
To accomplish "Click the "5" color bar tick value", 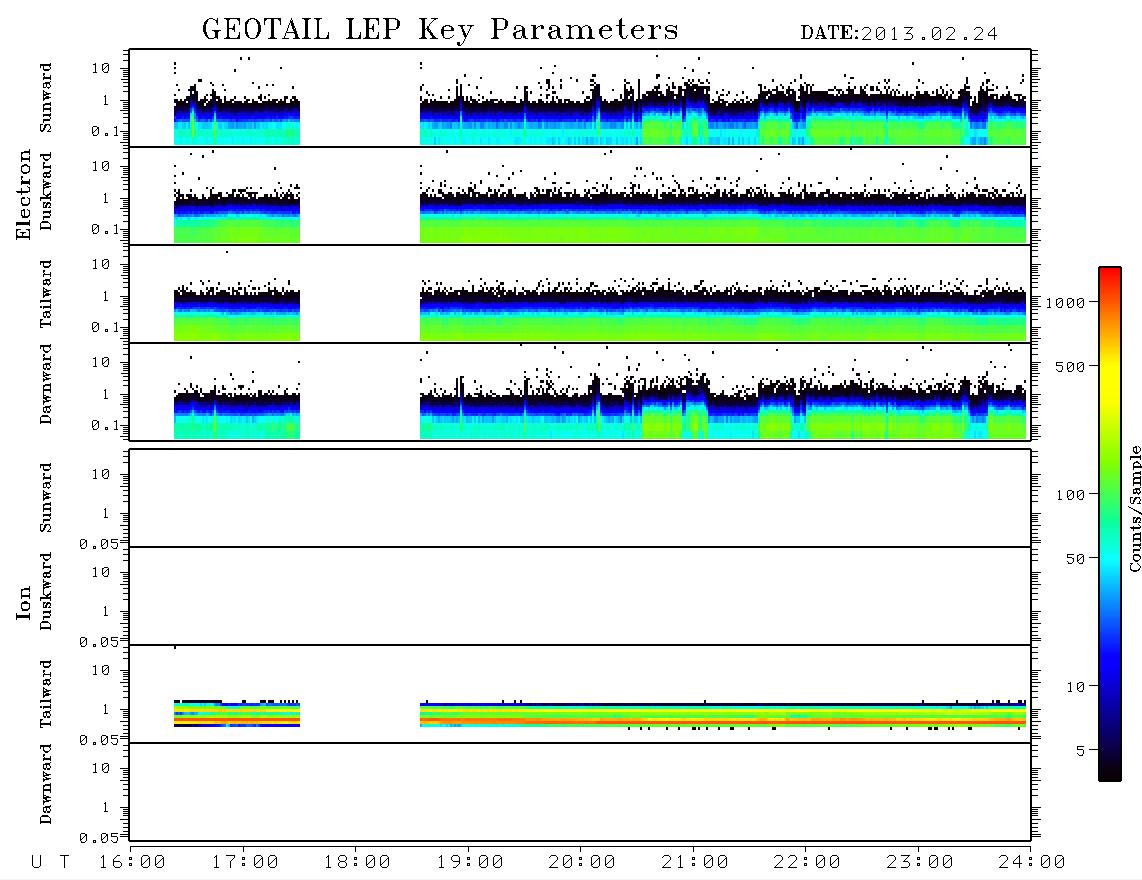I will click(1081, 750).
